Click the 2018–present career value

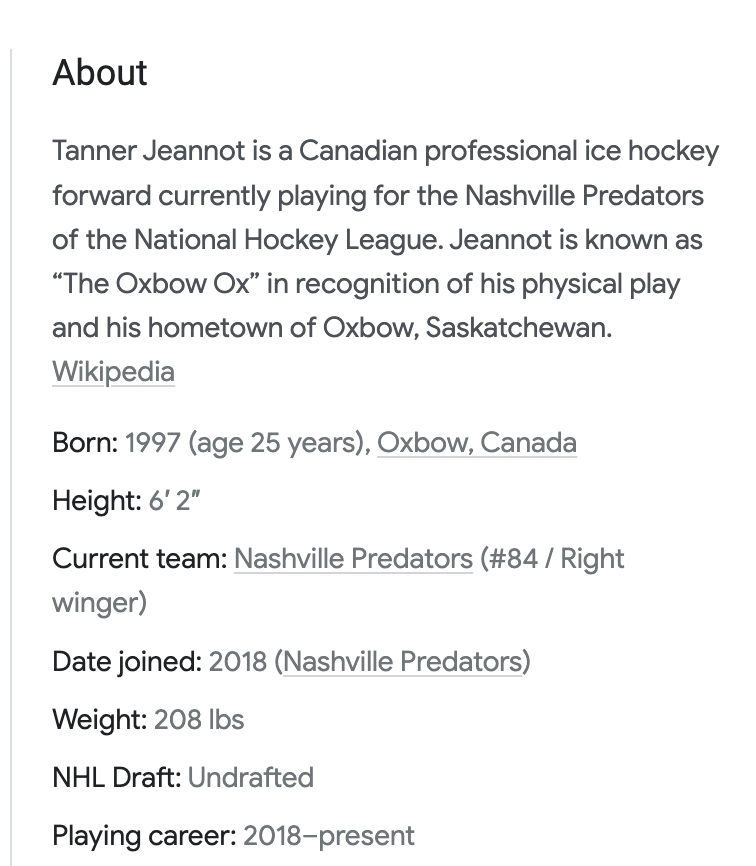pos(329,835)
